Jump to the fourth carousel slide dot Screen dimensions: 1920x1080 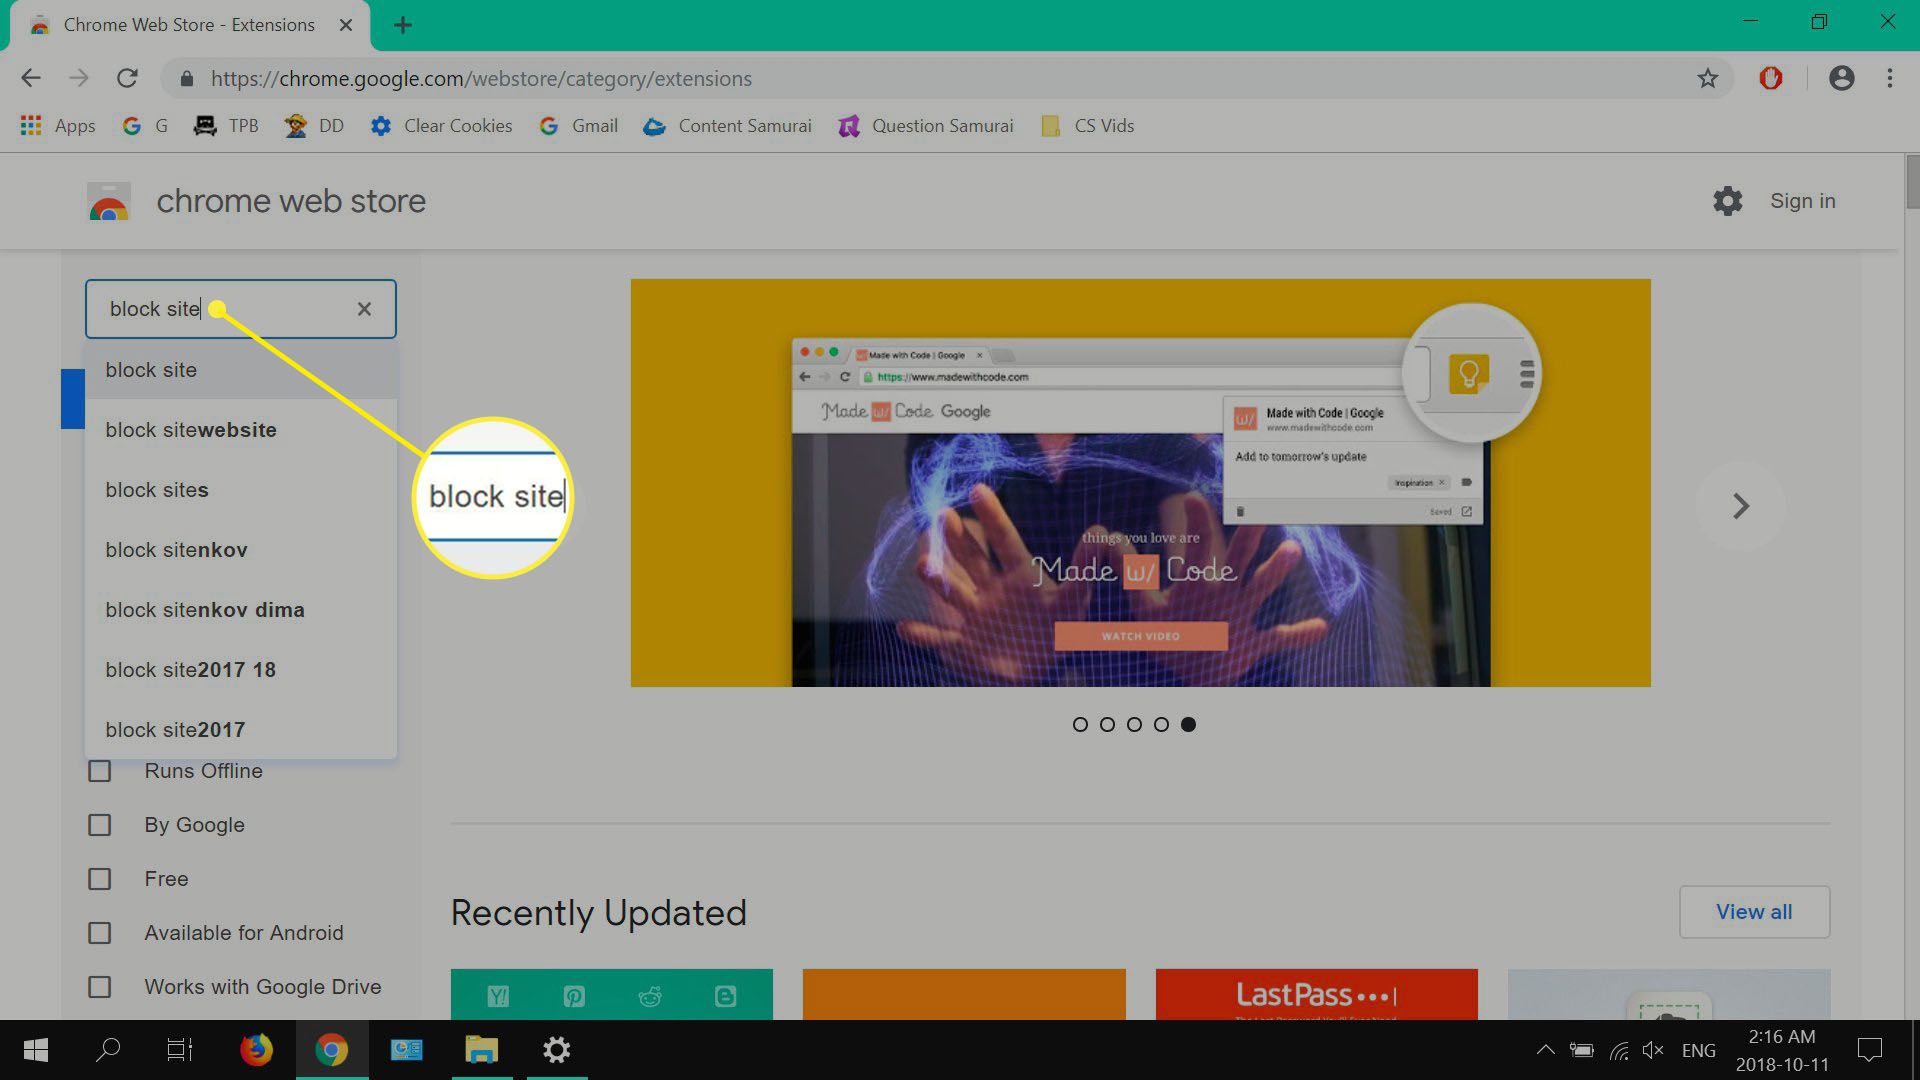pyautogui.click(x=1161, y=724)
